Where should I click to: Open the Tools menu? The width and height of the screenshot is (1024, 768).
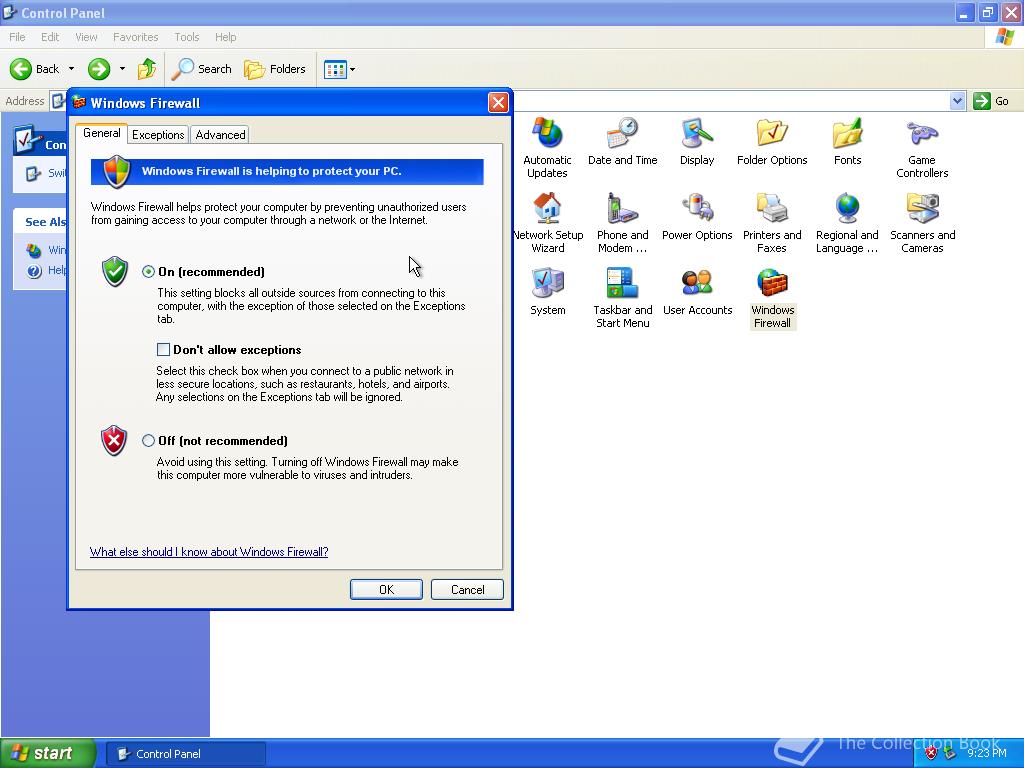coord(187,37)
